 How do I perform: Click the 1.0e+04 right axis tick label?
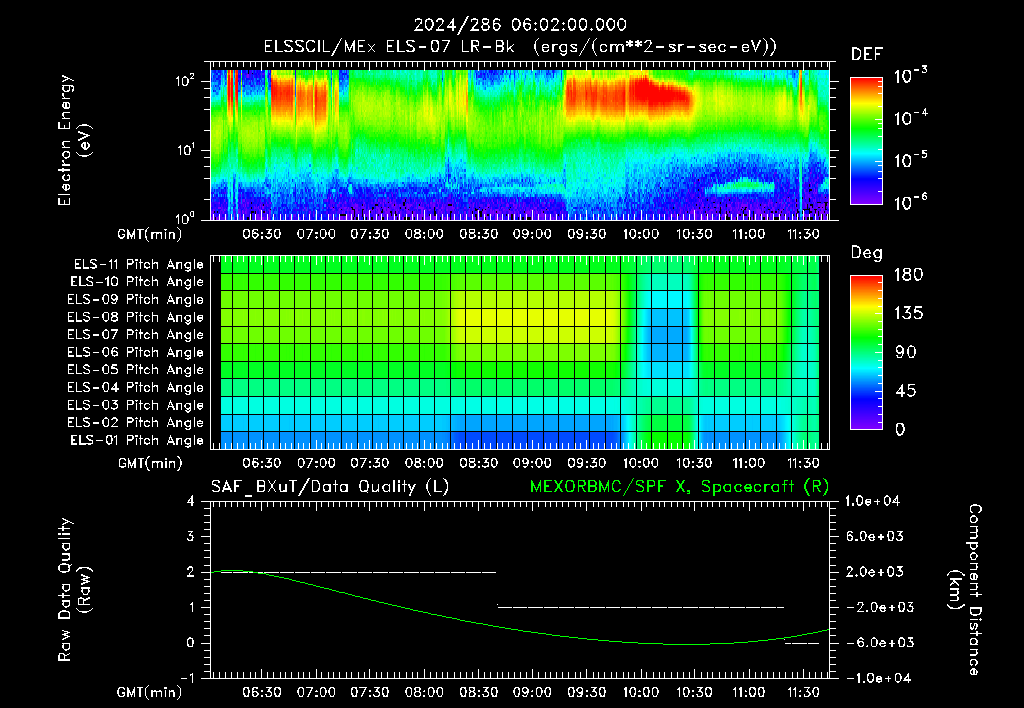point(872,501)
